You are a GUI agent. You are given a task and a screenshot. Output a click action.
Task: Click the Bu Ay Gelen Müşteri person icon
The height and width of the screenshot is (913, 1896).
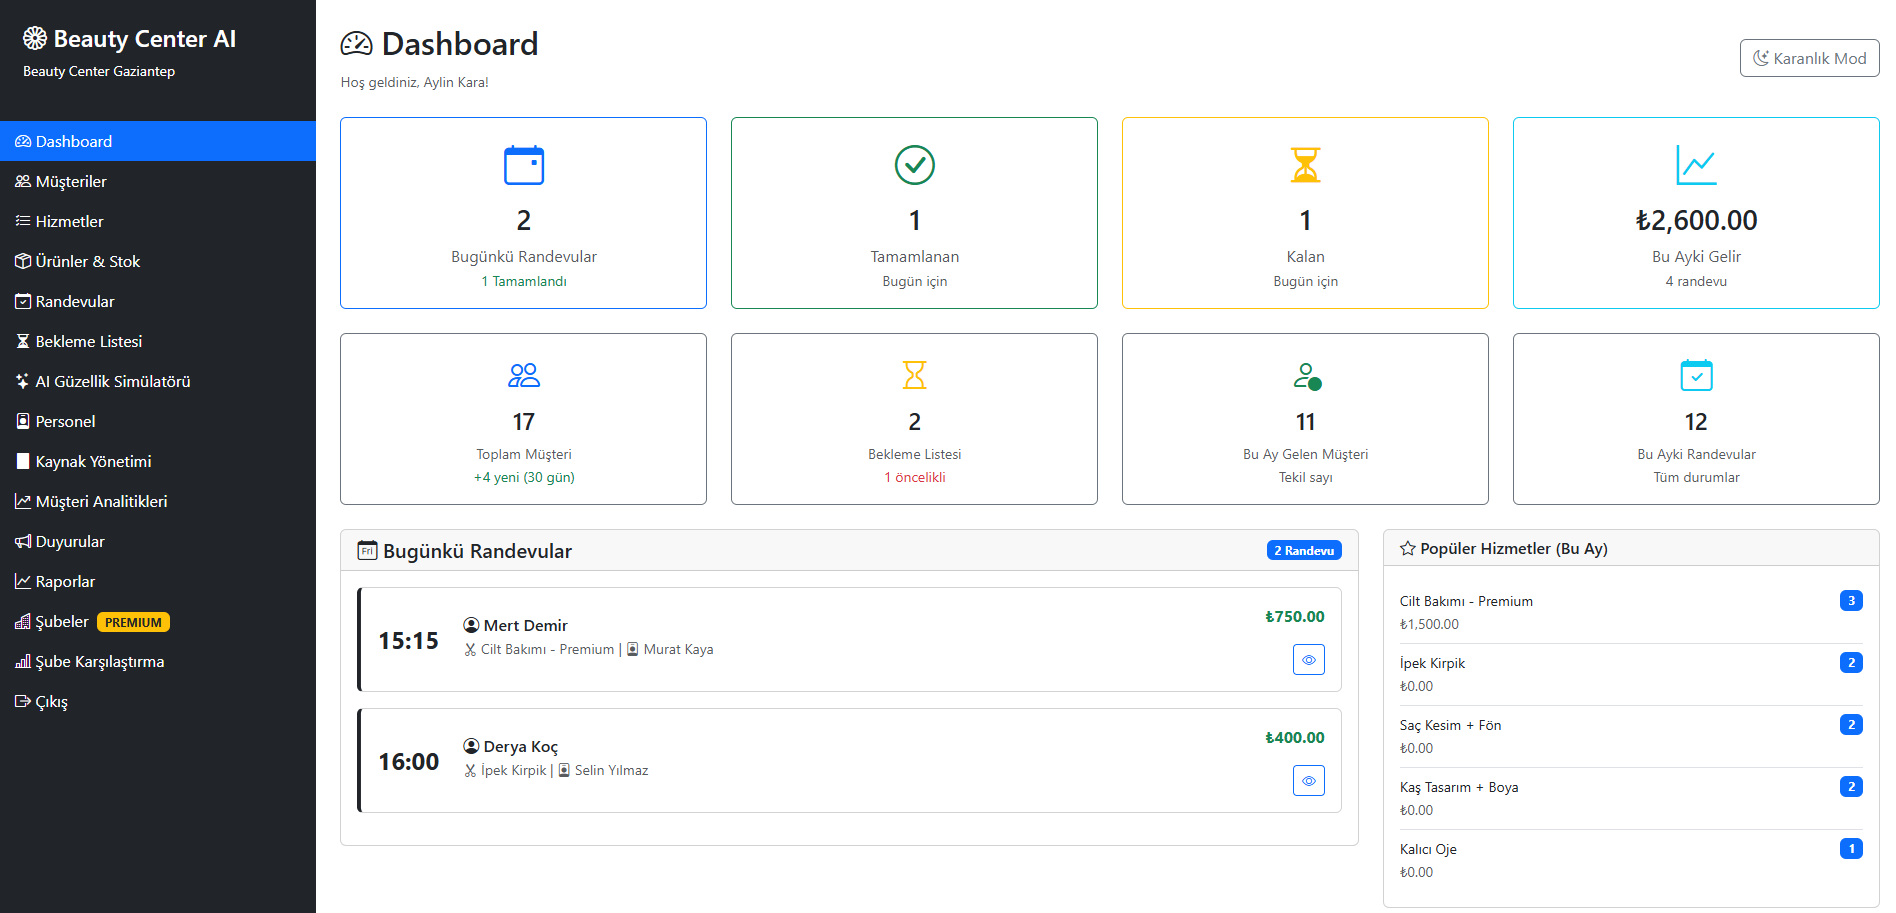[1306, 376]
